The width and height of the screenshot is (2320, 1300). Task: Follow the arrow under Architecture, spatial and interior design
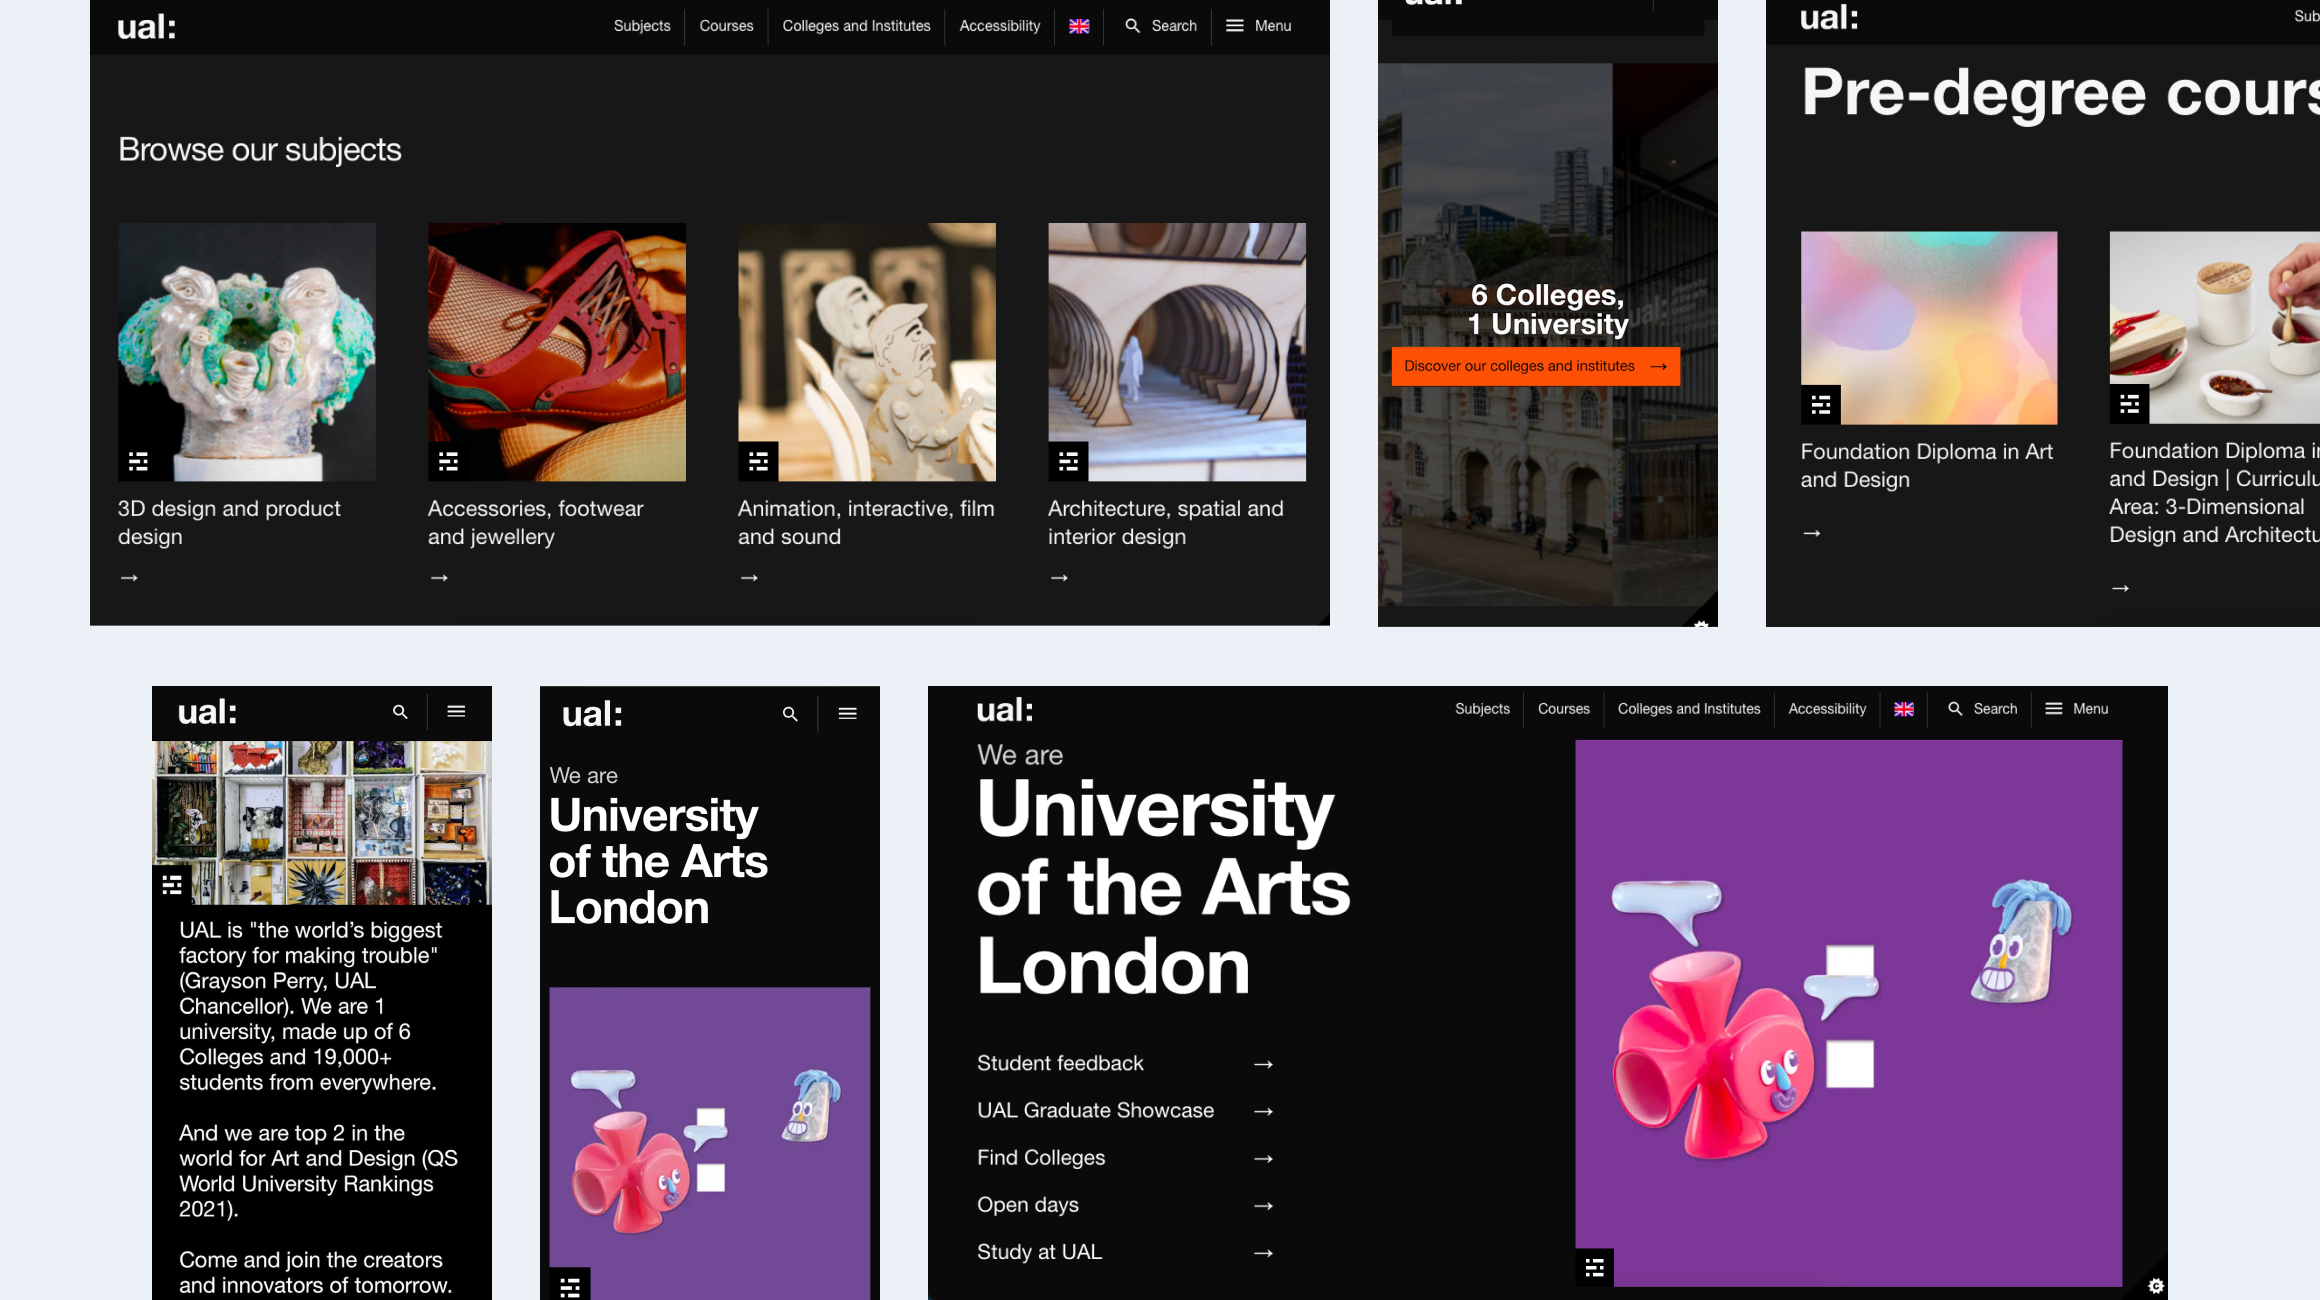tap(1059, 577)
